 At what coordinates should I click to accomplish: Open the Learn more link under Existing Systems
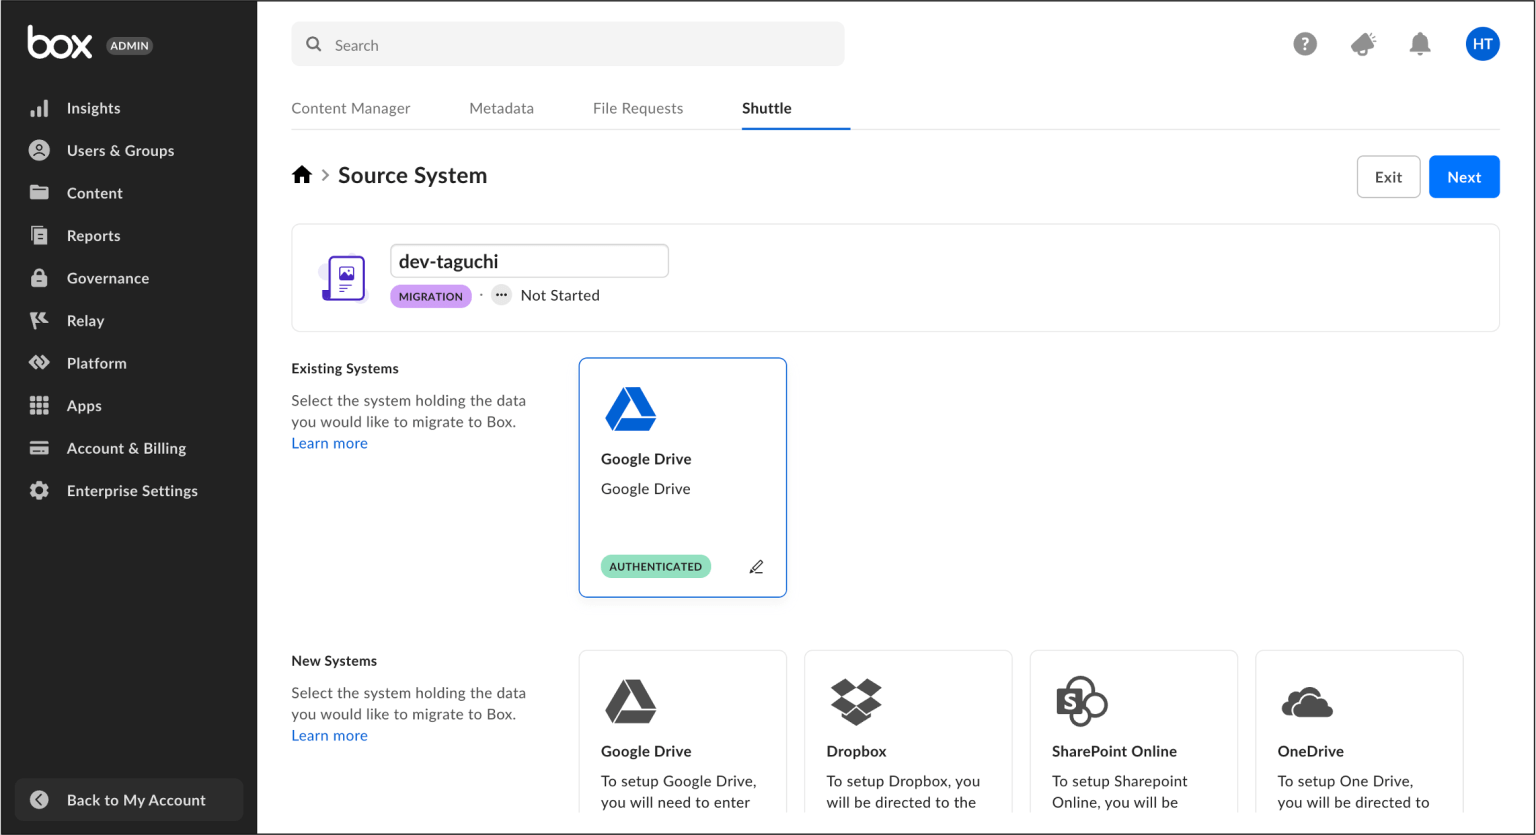tap(329, 442)
